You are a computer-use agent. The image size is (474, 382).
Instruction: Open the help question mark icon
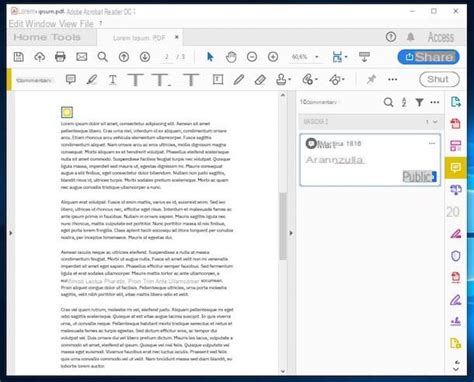click(x=391, y=37)
